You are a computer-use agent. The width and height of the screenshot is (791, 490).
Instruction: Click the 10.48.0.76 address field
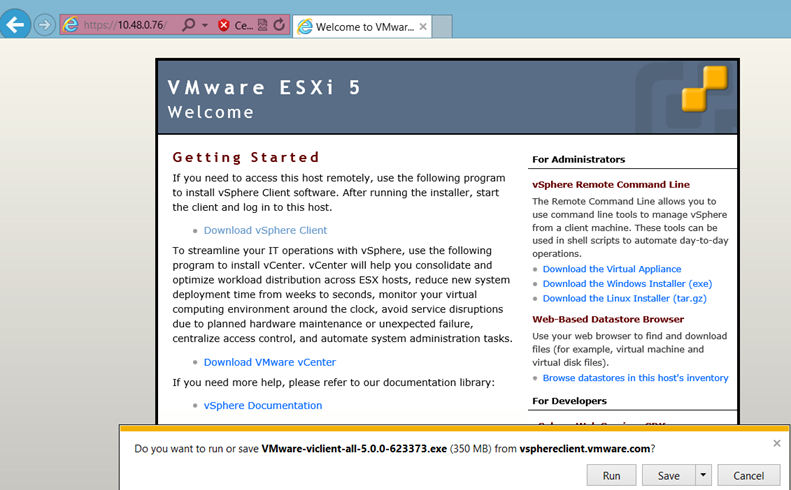[x=125, y=25]
